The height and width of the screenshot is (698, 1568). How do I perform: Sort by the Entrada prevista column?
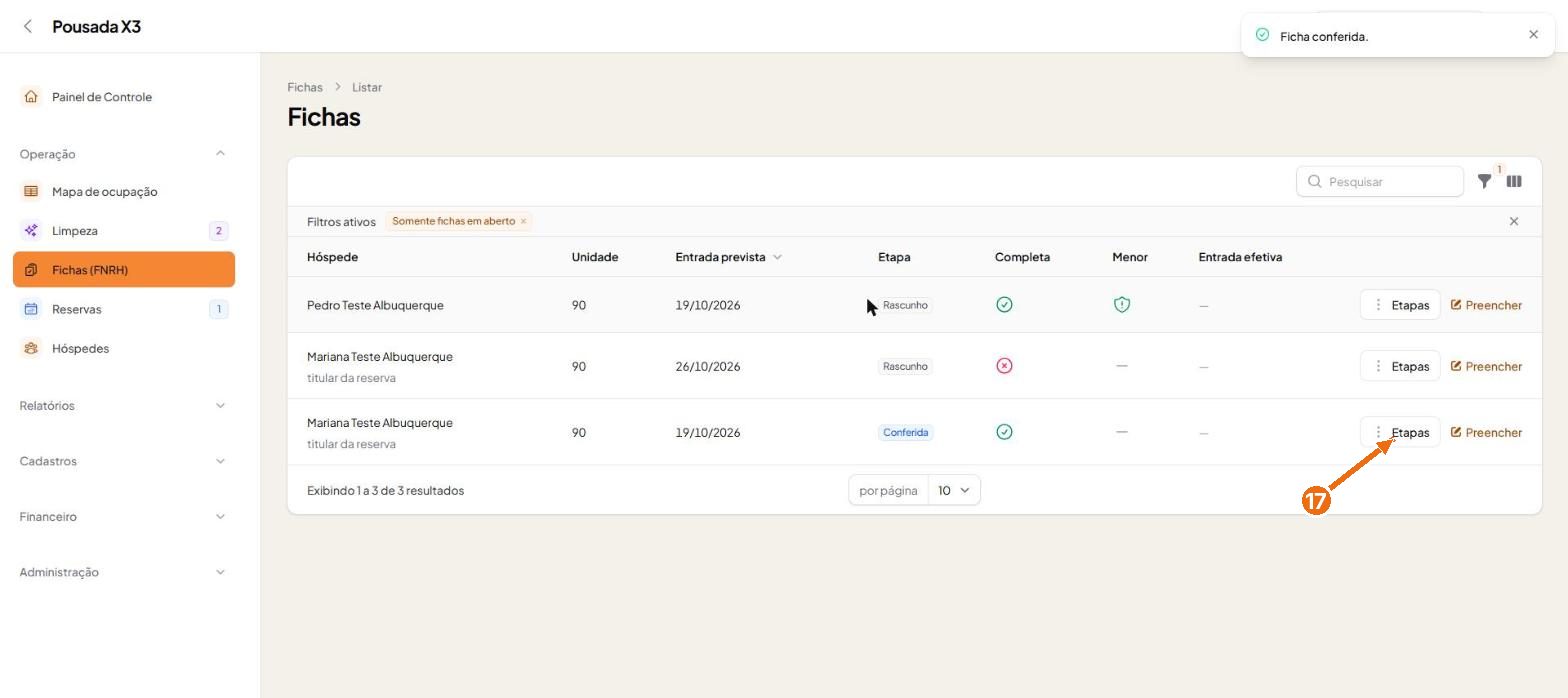pyautogui.click(x=728, y=257)
